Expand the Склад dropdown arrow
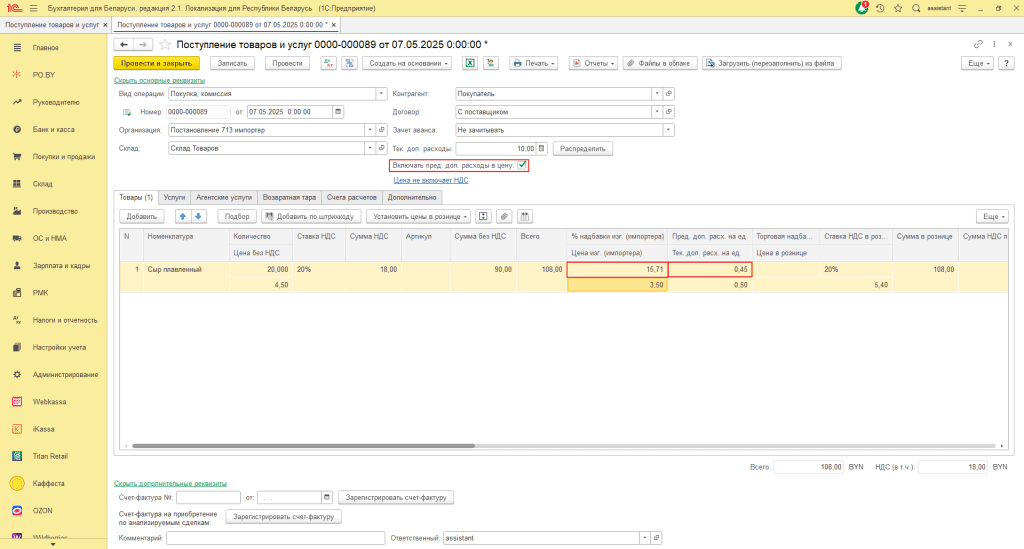Screen dimensions: 1024x549 pyautogui.click(x=370, y=148)
